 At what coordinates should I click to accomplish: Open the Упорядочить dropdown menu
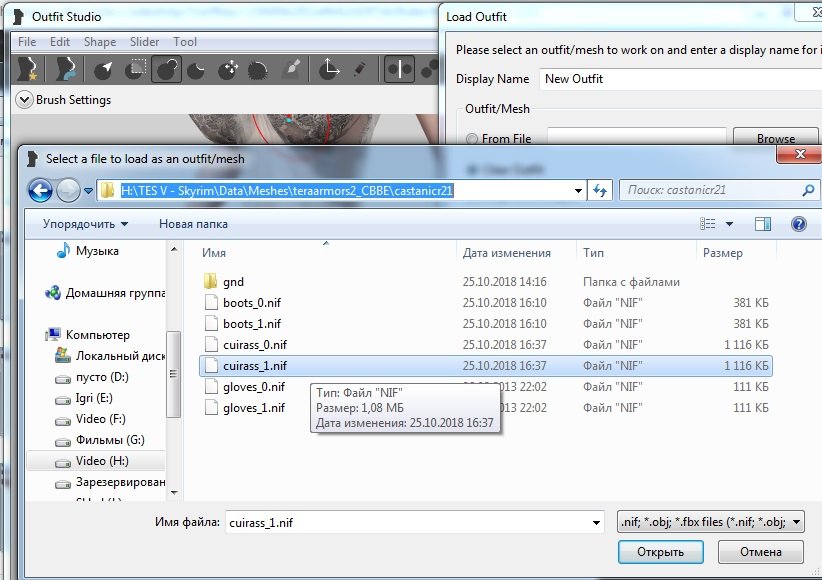pos(85,224)
